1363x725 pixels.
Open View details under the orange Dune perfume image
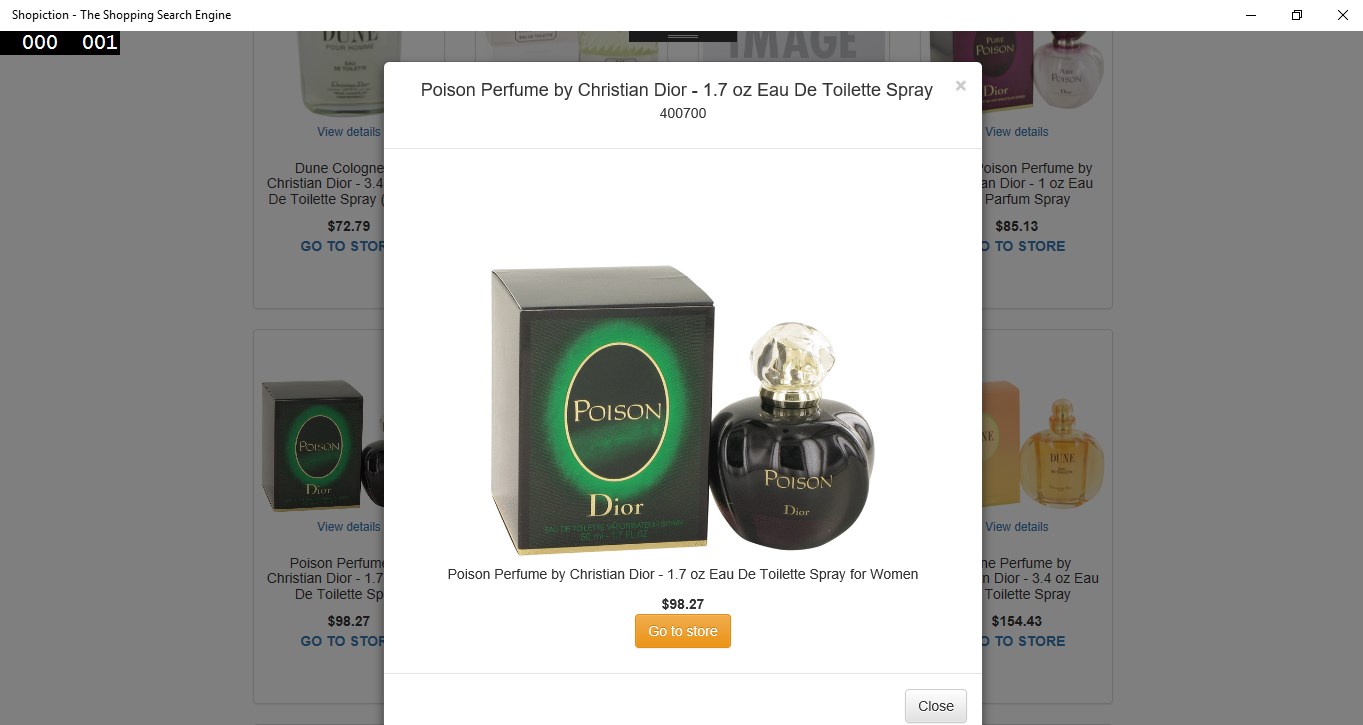click(1017, 527)
